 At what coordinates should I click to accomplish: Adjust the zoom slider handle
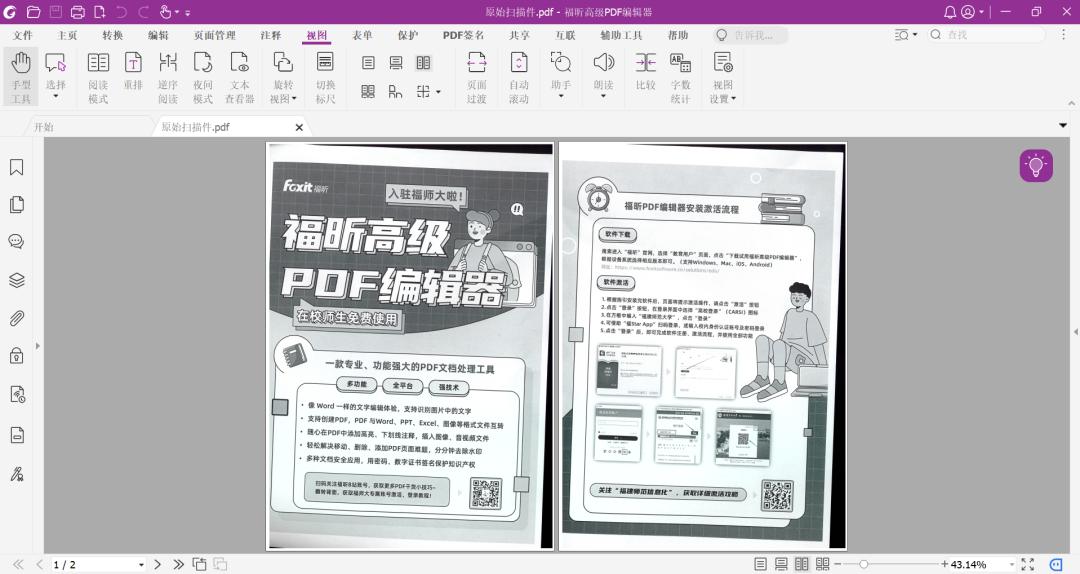point(863,564)
